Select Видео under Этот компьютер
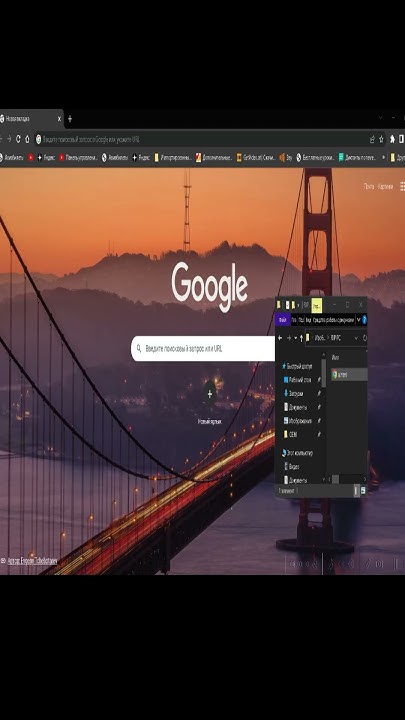This screenshot has width=405, height=720. 294,467
